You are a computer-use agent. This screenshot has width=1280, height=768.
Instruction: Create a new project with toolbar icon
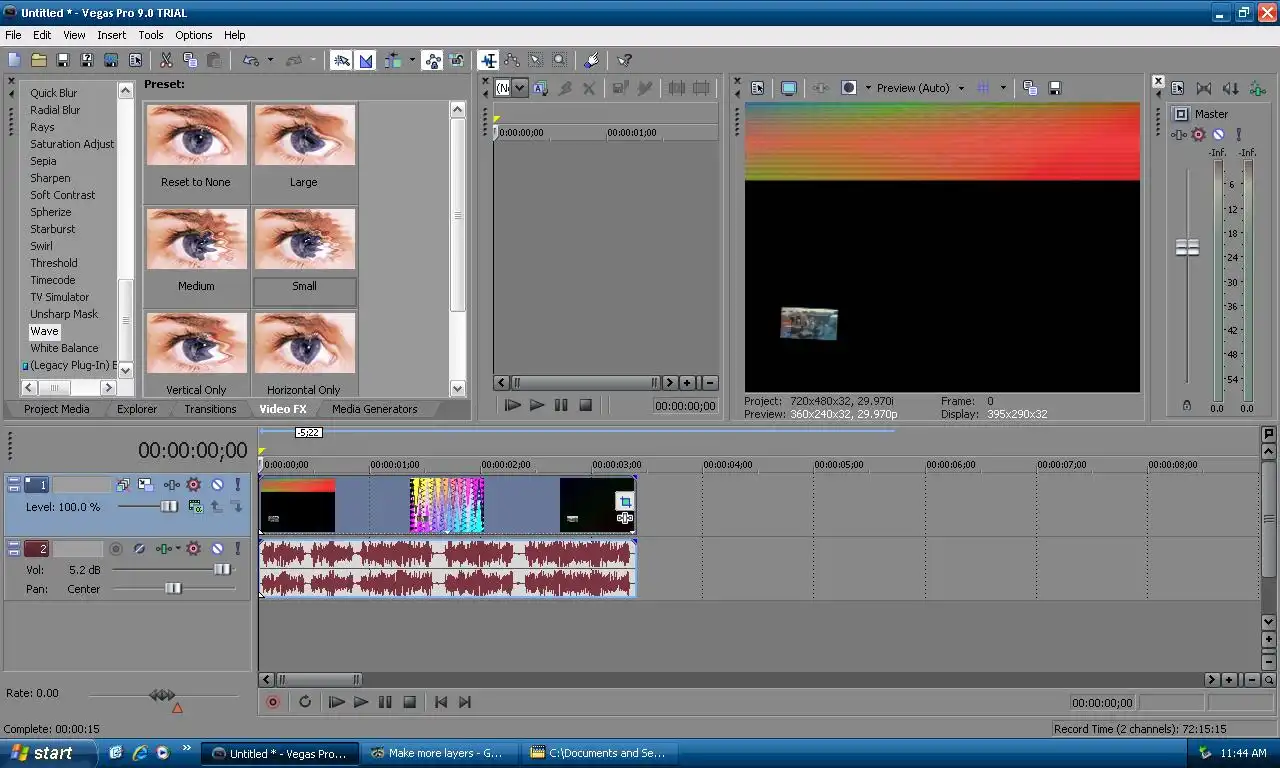14,61
